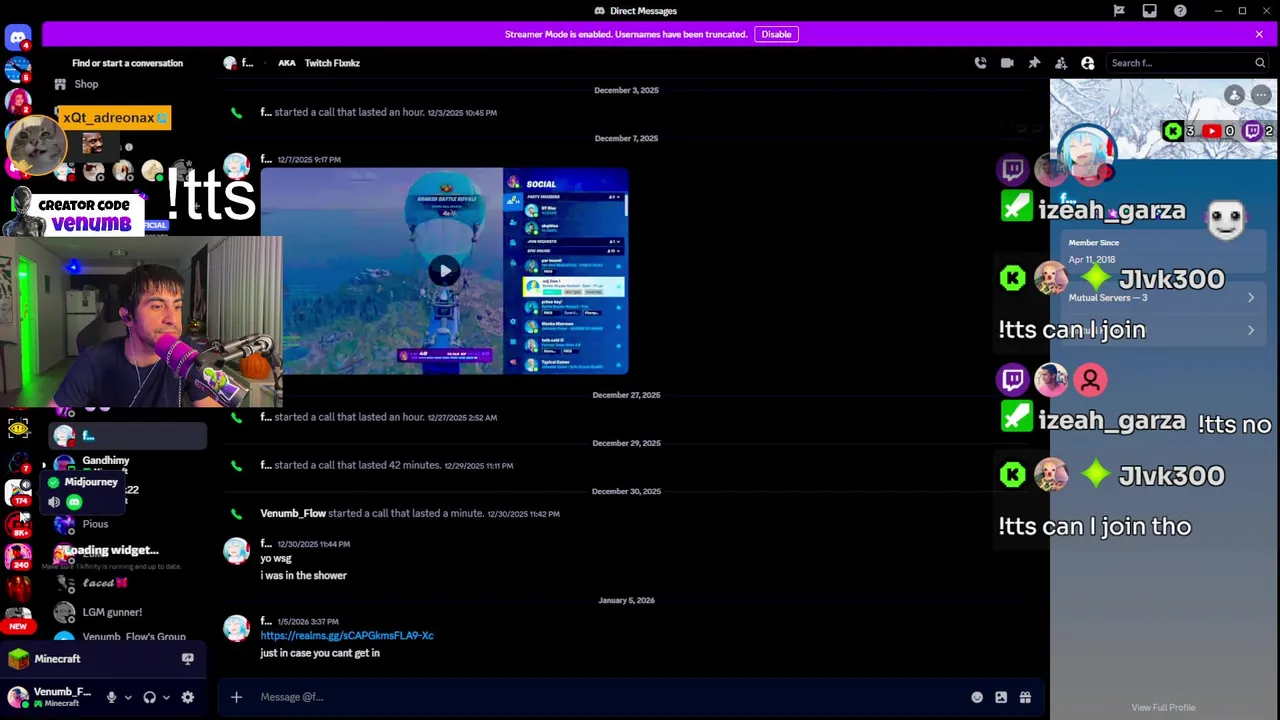The height and width of the screenshot is (720, 1280).
Task: Click View Full Profile
Action: tap(1163, 707)
